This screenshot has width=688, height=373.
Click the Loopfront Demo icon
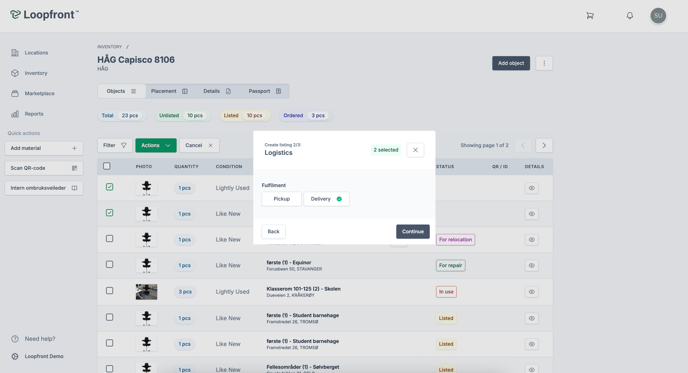(x=15, y=356)
